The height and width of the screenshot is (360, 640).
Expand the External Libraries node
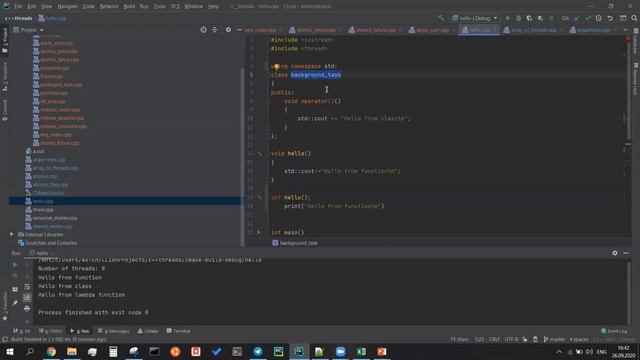click(x=11, y=234)
